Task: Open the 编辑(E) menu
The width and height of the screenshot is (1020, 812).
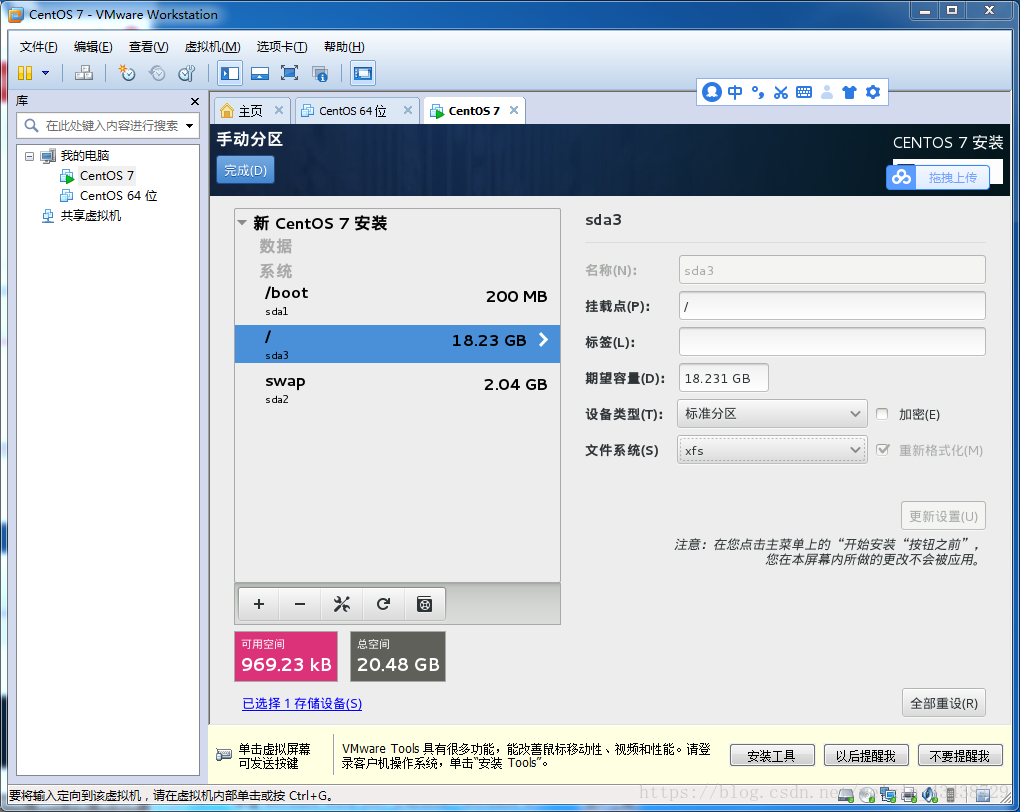Action: pyautogui.click(x=93, y=47)
